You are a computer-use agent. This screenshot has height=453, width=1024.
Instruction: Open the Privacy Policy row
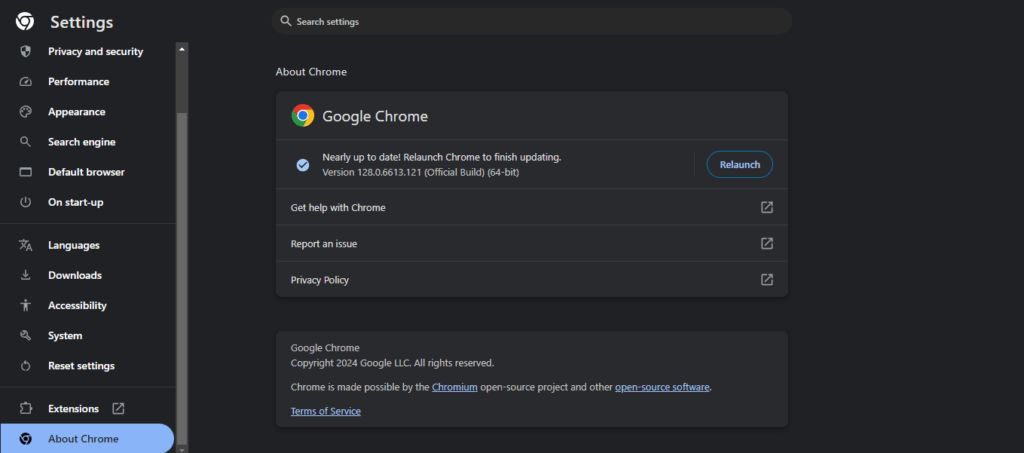[x=532, y=280]
